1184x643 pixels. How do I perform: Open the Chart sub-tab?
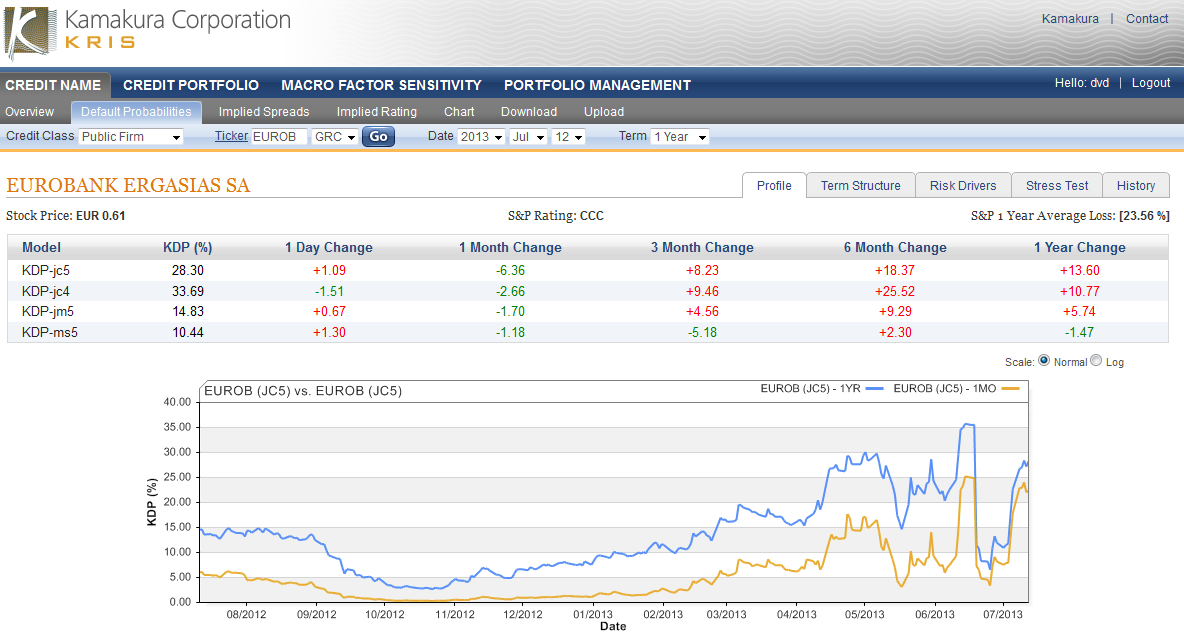click(459, 112)
